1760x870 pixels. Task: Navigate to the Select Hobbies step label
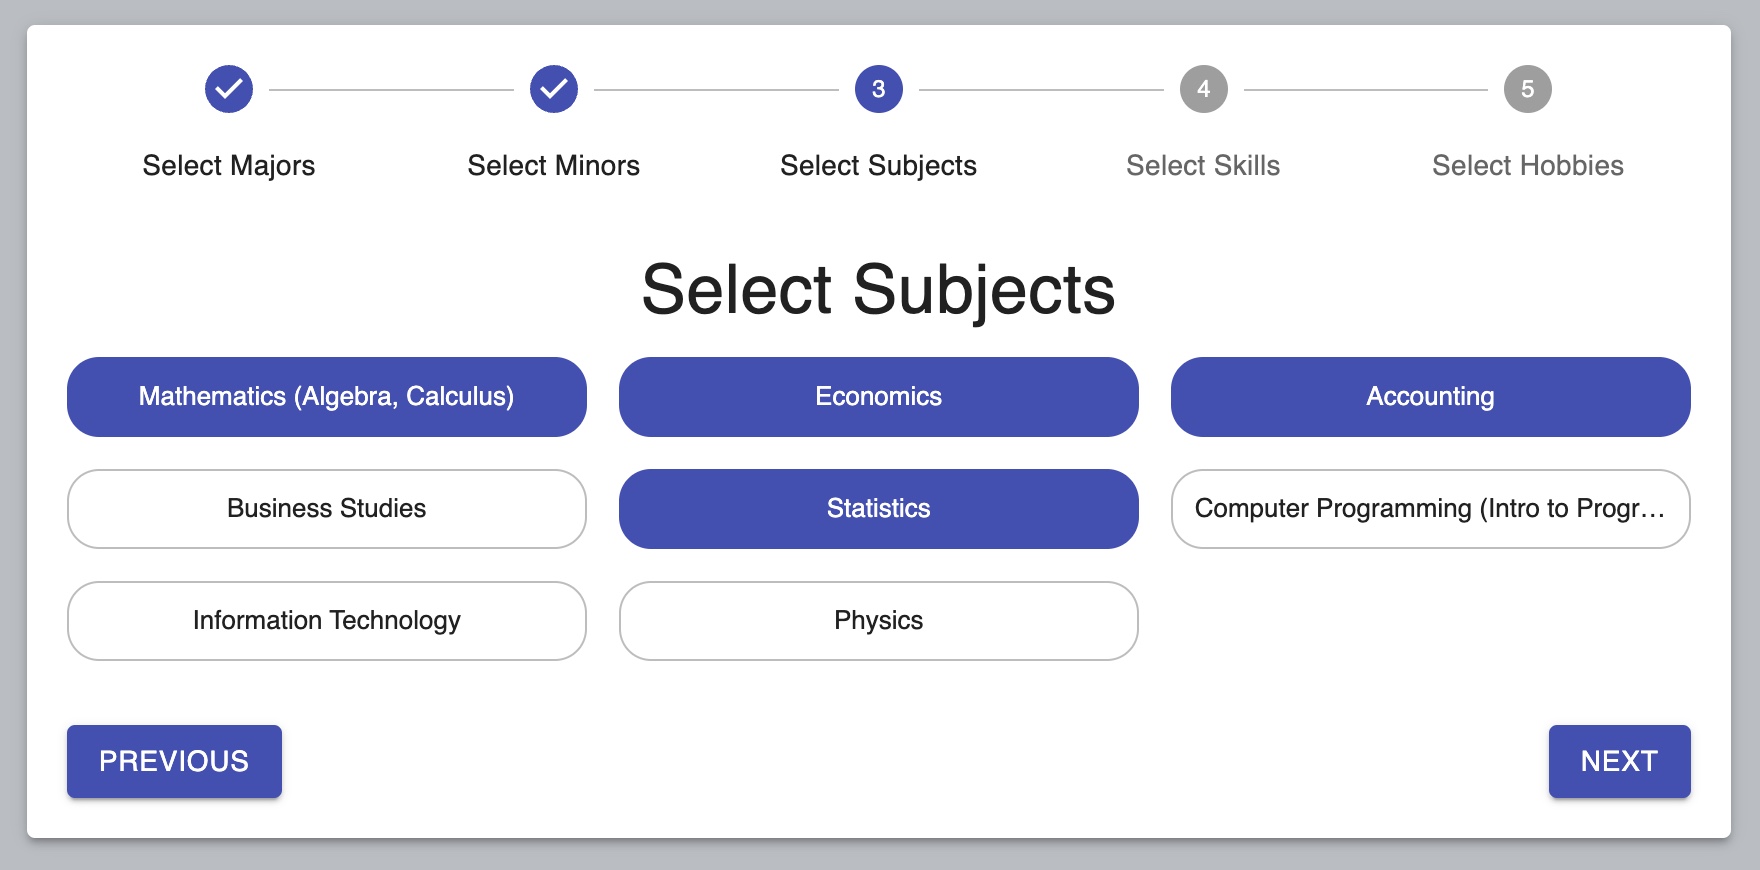click(x=1527, y=166)
